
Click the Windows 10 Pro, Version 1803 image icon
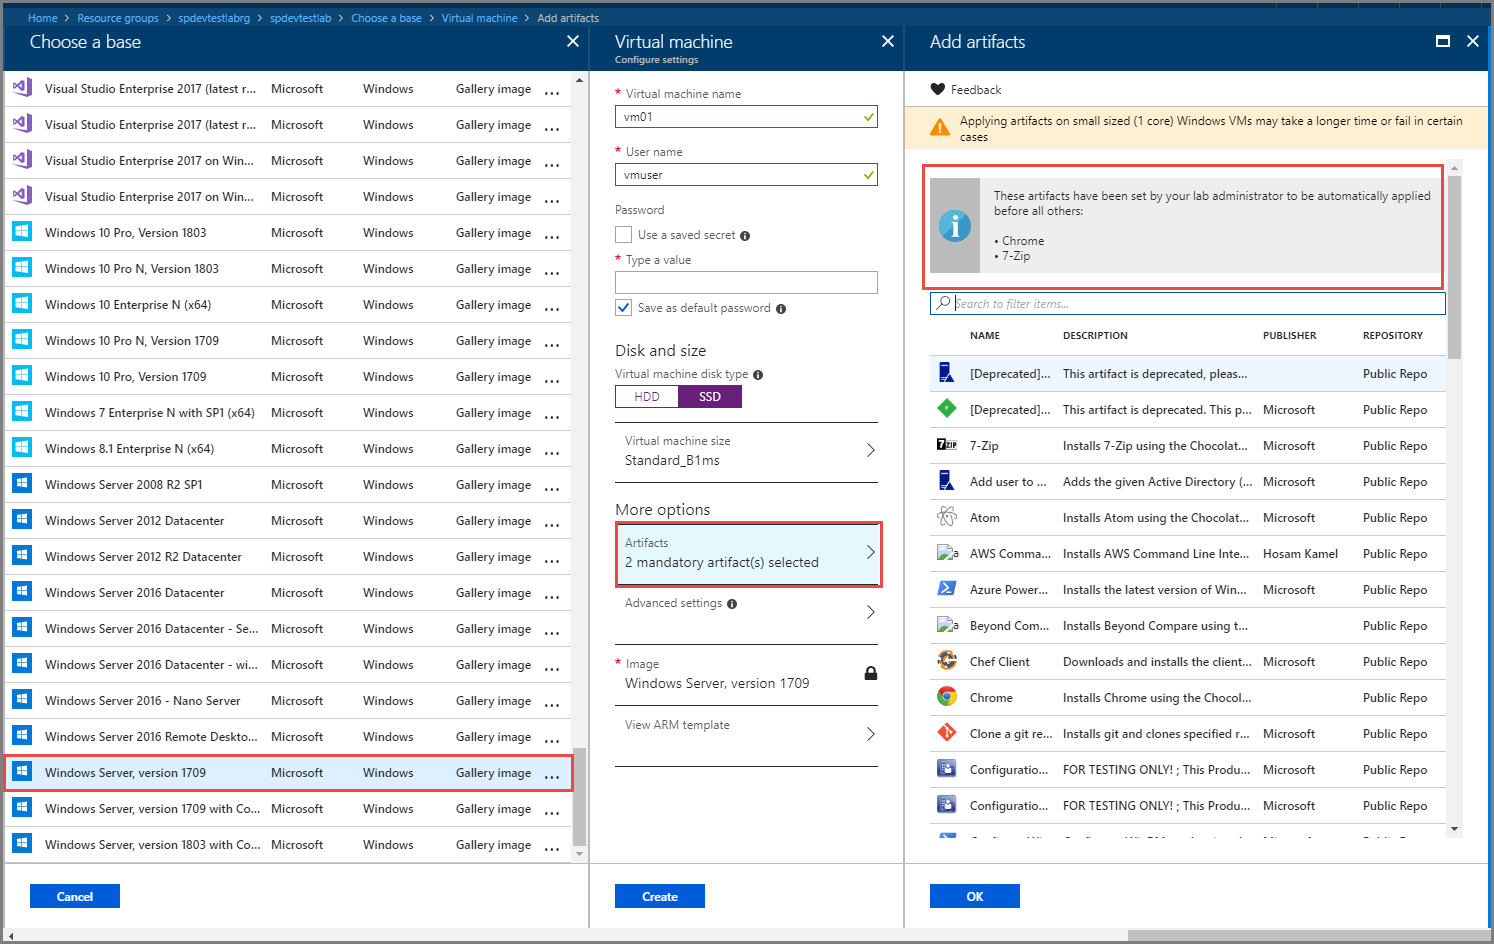click(x=22, y=232)
